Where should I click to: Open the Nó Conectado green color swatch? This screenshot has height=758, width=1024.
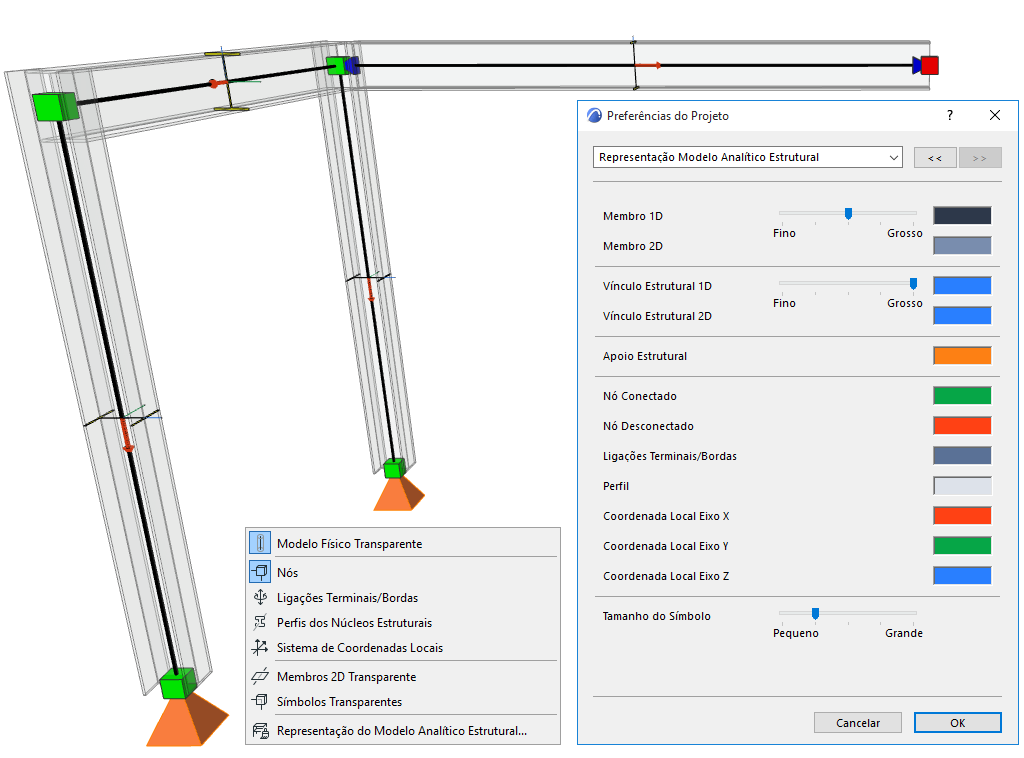pyautogui.click(x=962, y=396)
